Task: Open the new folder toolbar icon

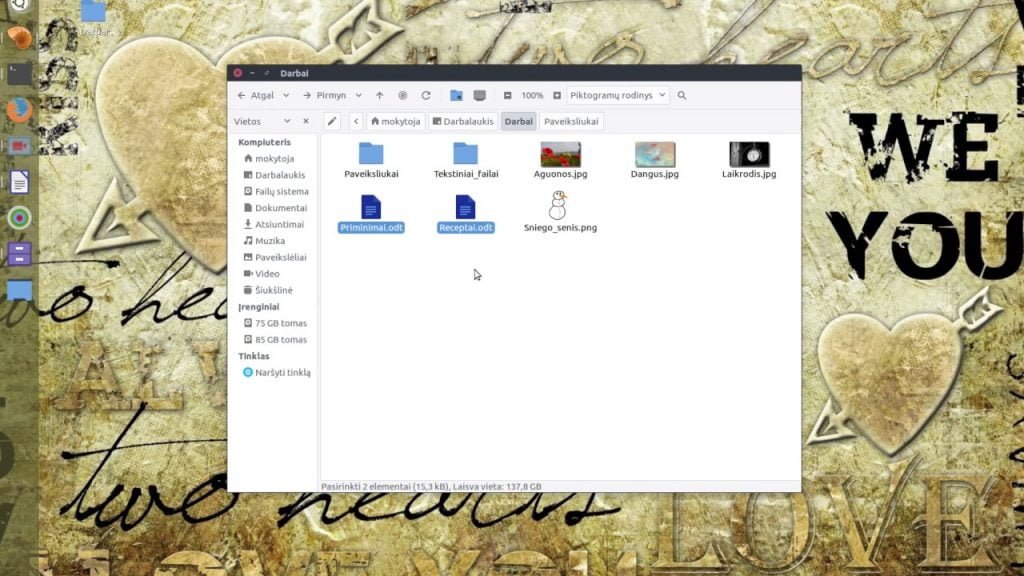Action: pyautogui.click(x=456, y=95)
